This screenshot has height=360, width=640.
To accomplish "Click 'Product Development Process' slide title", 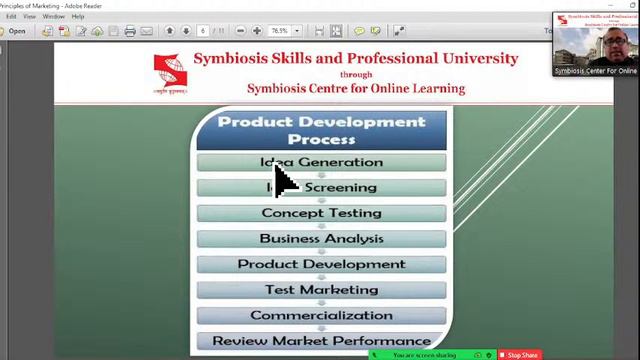I will (322, 131).
